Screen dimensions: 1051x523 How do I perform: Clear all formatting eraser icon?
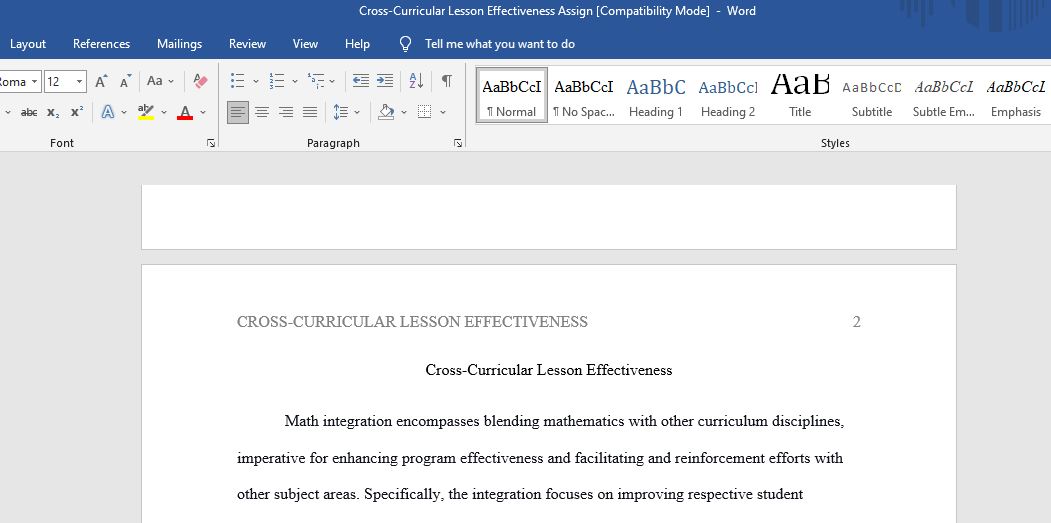[200, 81]
